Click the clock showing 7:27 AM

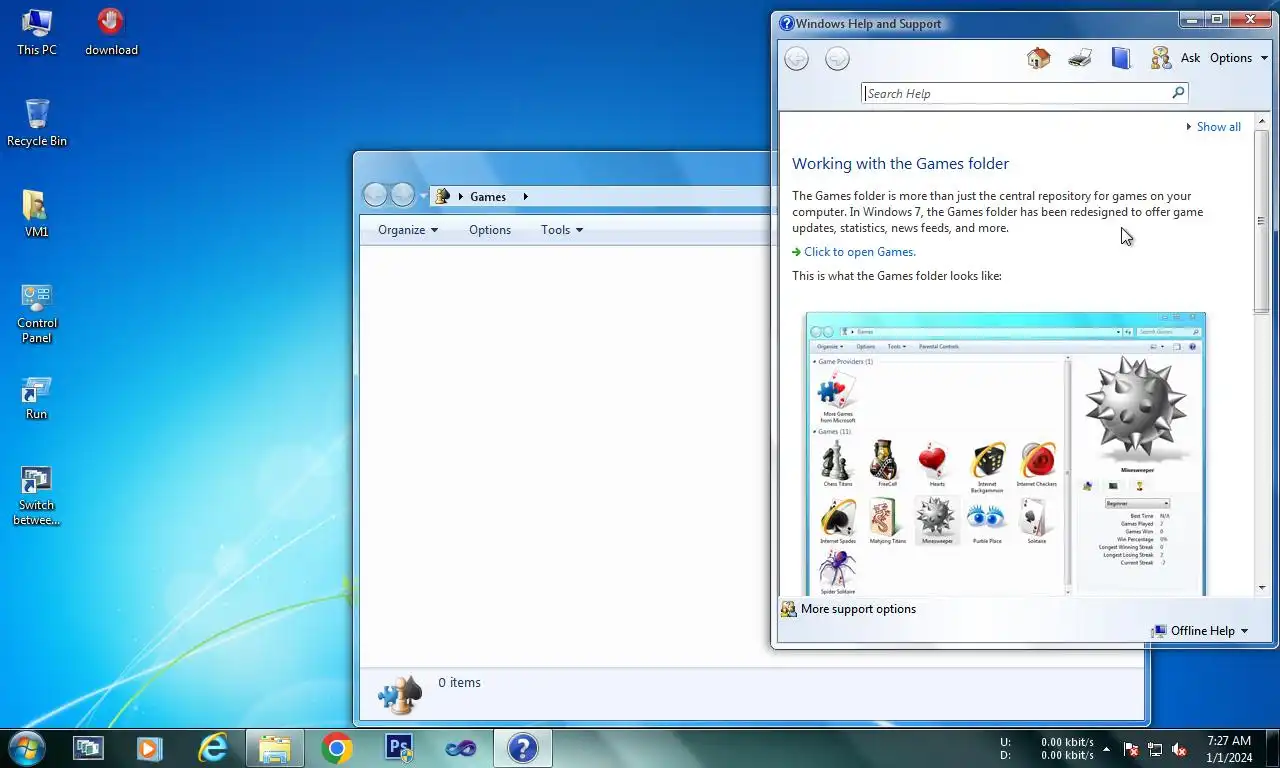pyautogui.click(x=1229, y=741)
